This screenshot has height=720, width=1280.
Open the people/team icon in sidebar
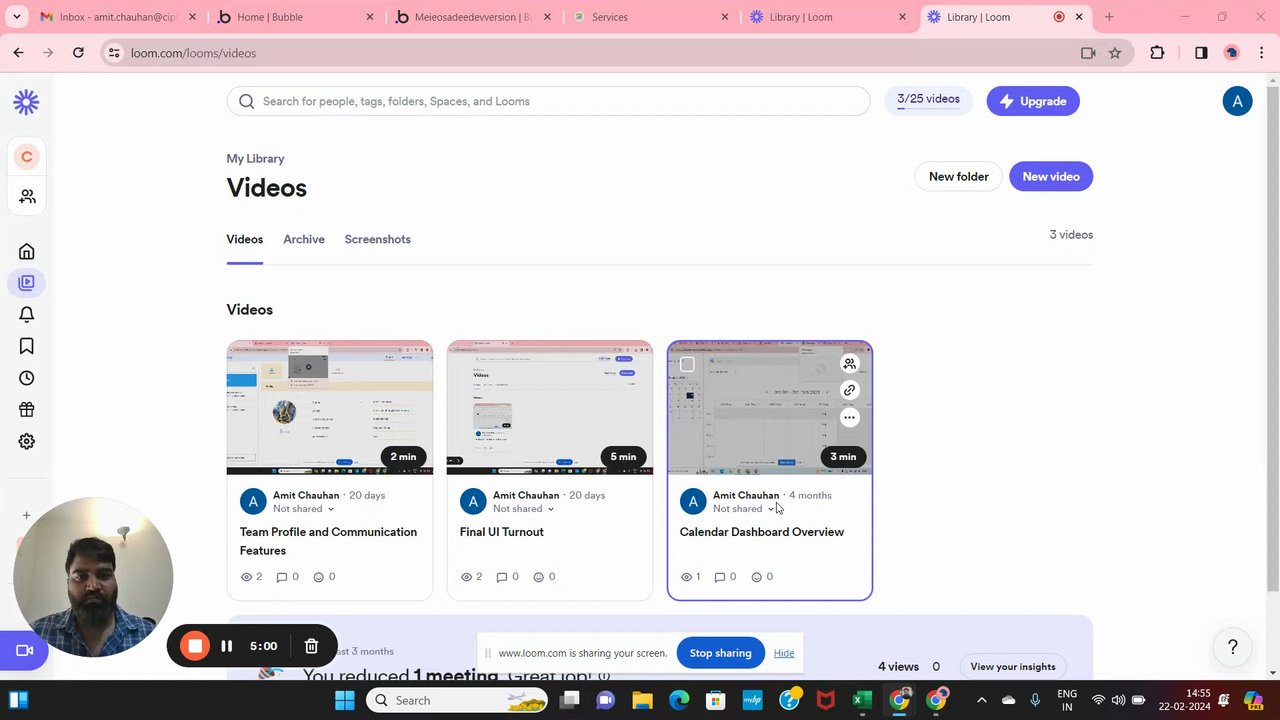27,196
